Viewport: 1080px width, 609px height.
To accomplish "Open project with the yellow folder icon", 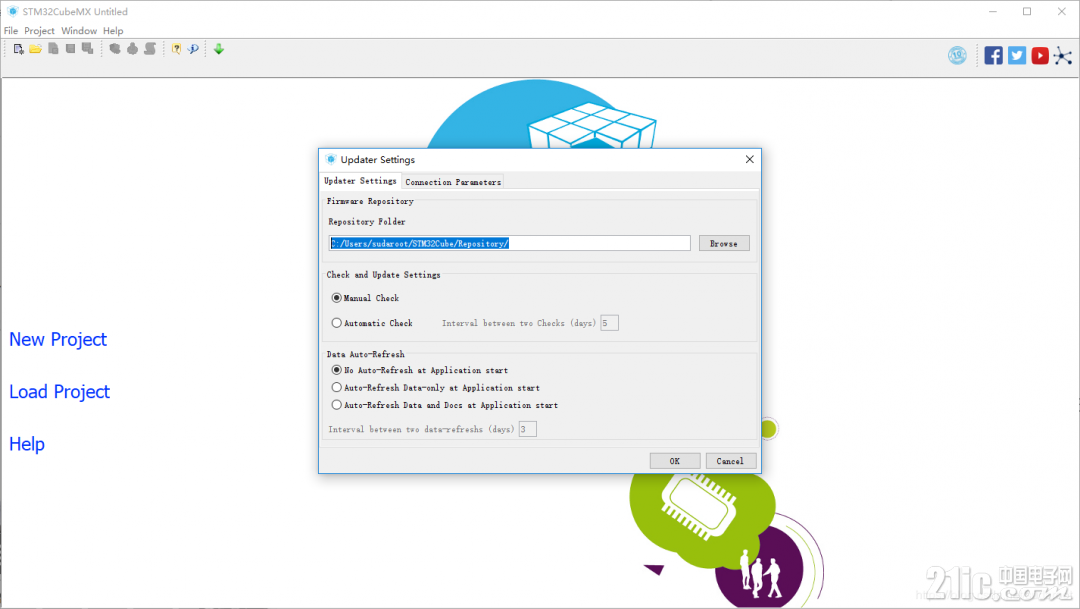I will tap(35, 49).
